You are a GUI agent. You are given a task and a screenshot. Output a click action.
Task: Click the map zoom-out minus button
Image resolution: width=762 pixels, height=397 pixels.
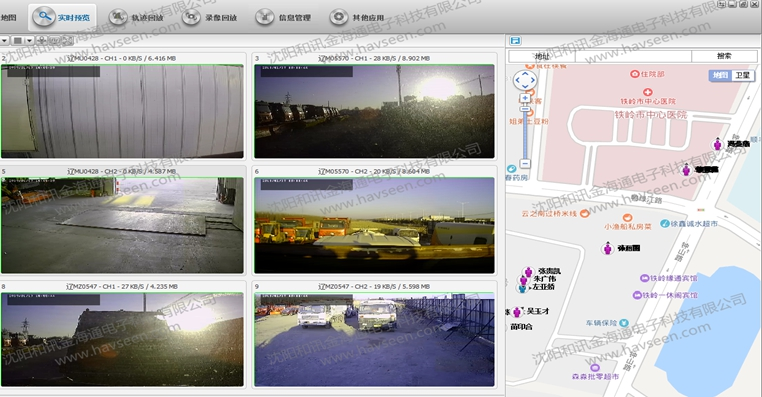[525, 164]
